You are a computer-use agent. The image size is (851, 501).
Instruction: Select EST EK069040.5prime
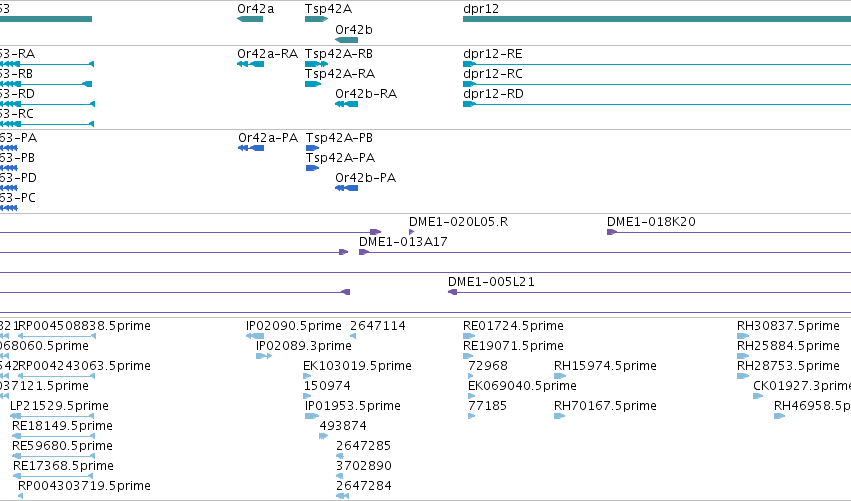tap(472, 396)
